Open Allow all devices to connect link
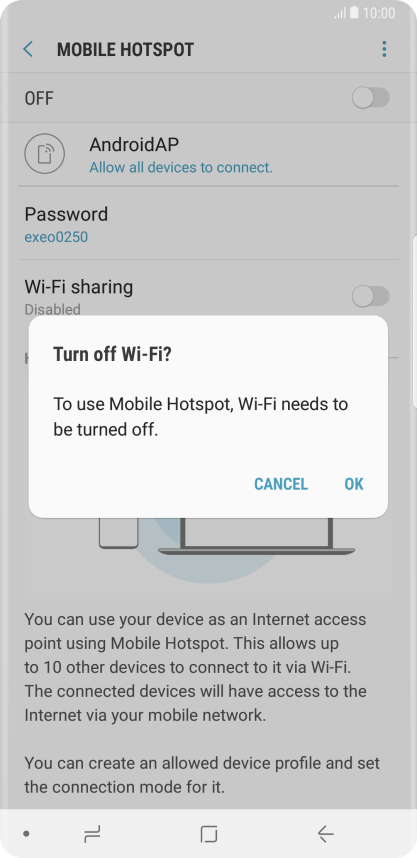Viewport: 417px width, 858px height. click(181, 167)
